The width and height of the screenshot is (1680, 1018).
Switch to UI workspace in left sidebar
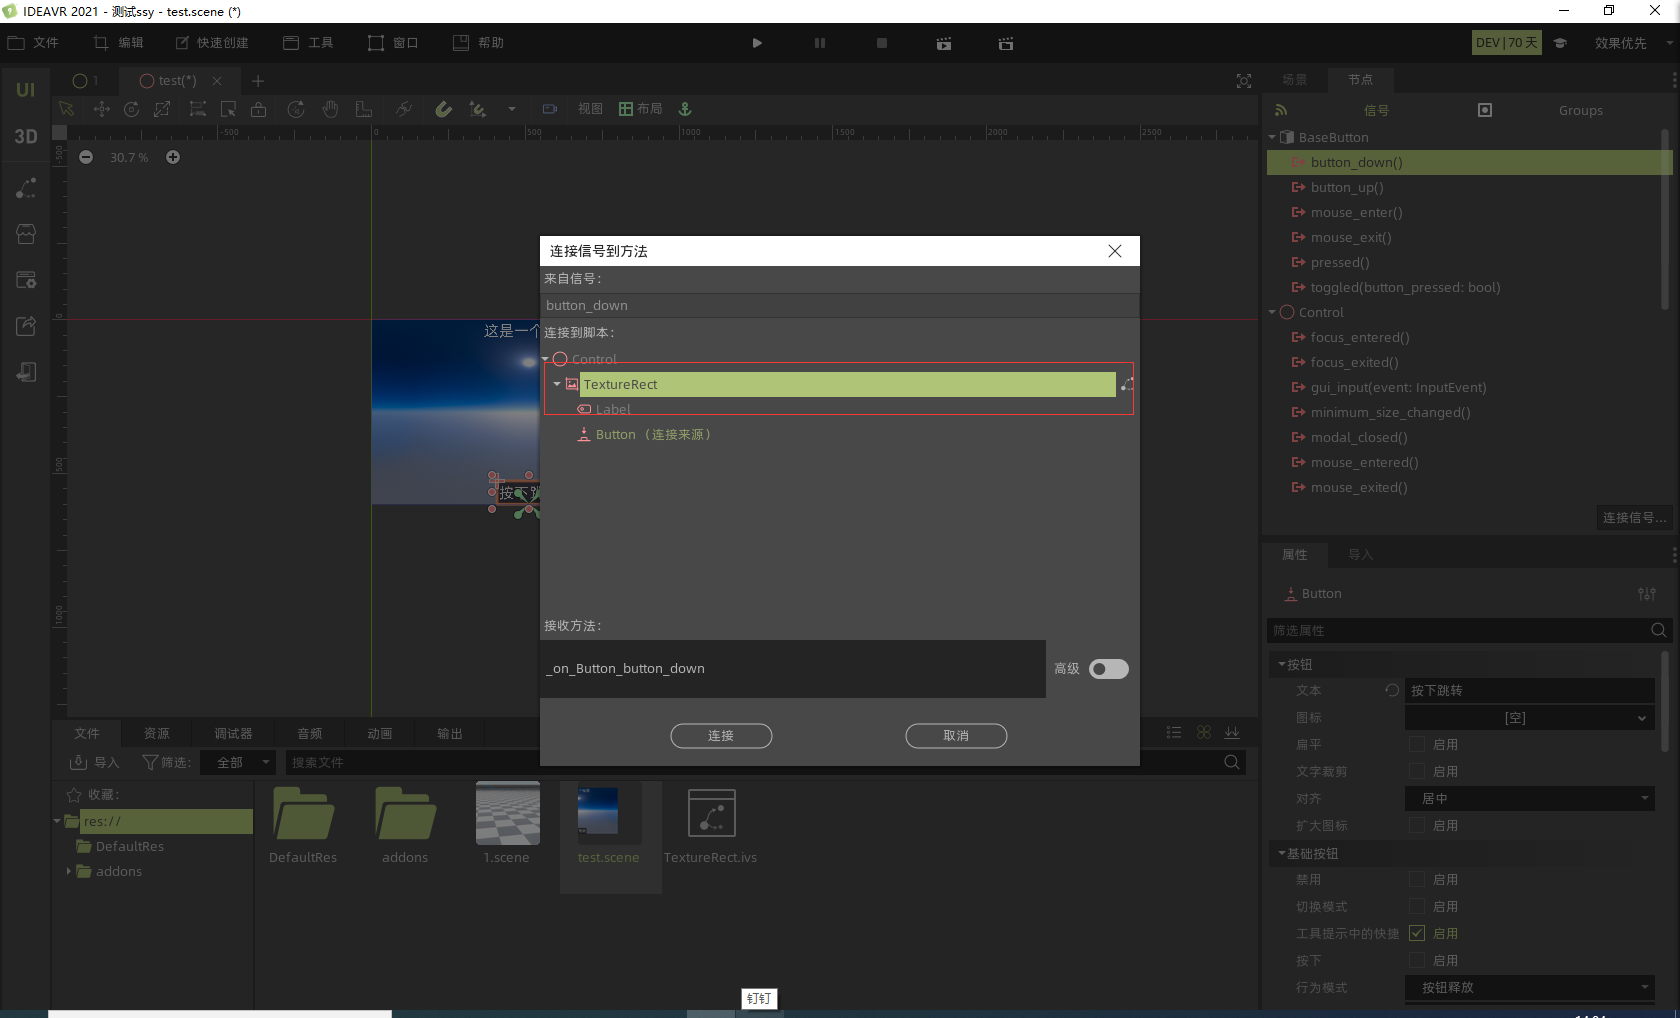[x=26, y=90]
